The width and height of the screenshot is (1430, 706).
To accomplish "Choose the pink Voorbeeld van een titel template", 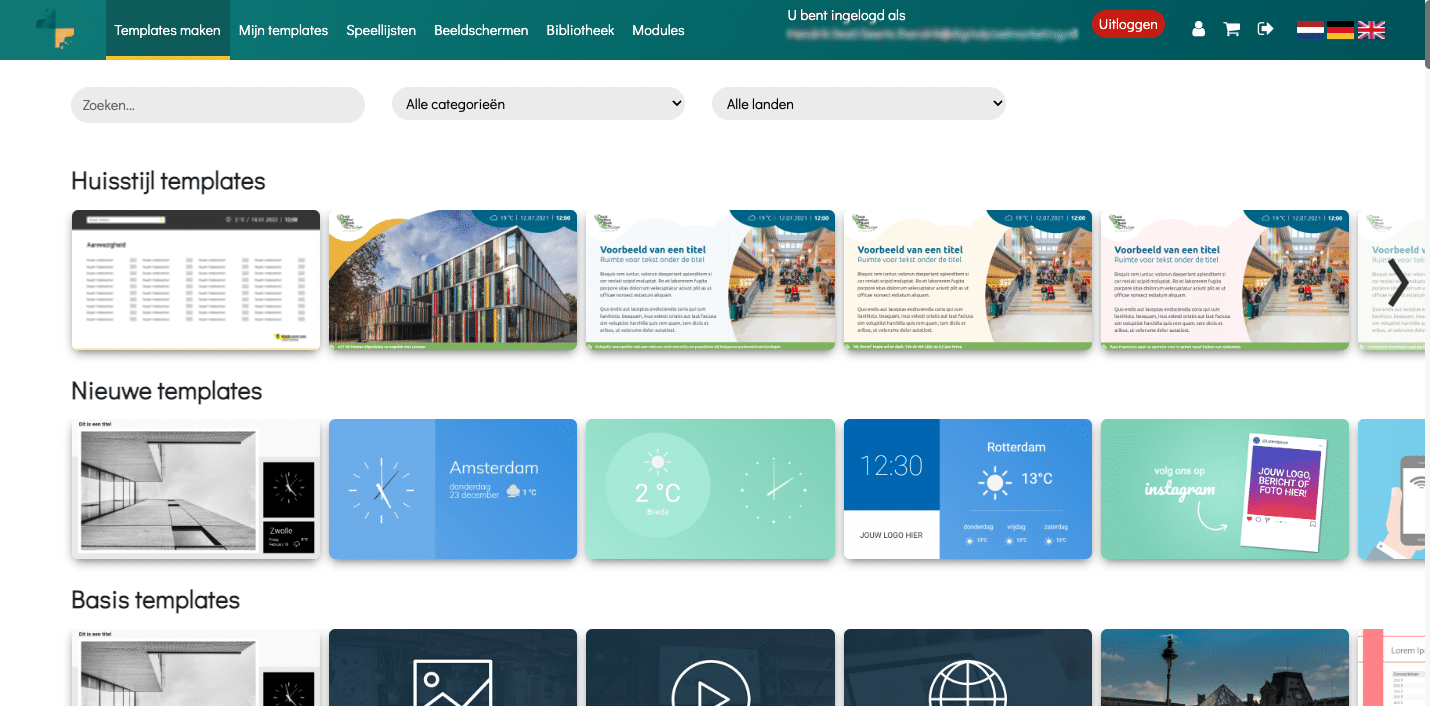I will [1225, 280].
